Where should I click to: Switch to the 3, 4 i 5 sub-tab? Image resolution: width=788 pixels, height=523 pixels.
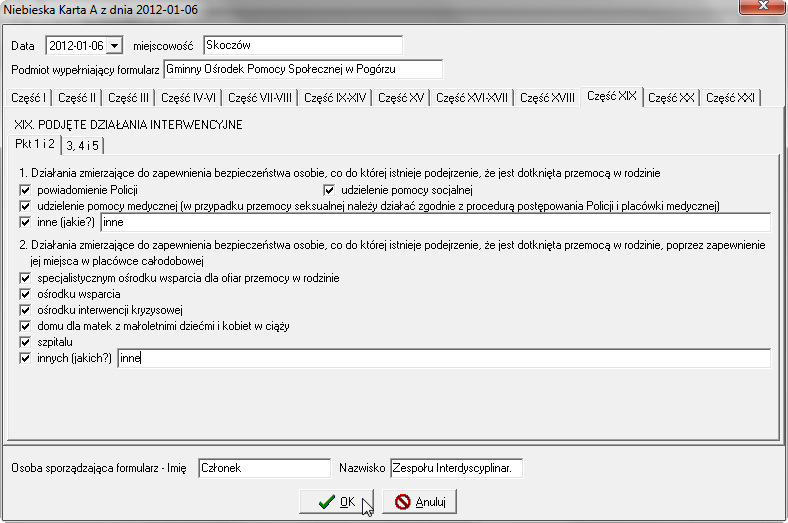pyautogui.click(x=82, y=146)
